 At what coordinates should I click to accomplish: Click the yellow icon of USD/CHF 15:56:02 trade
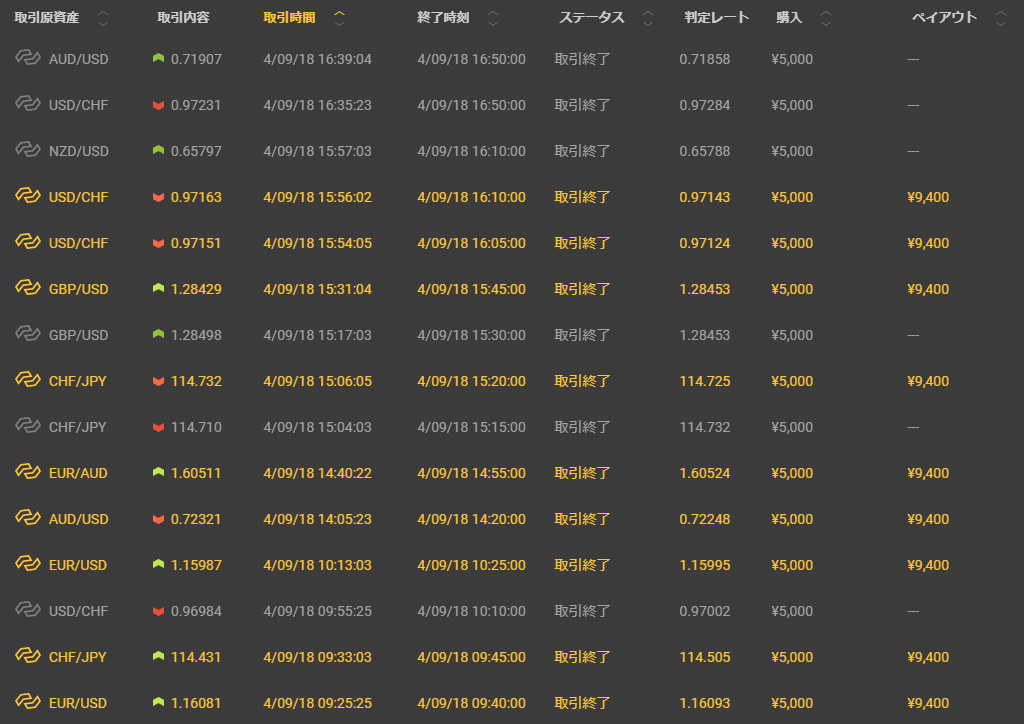[28, 196]
